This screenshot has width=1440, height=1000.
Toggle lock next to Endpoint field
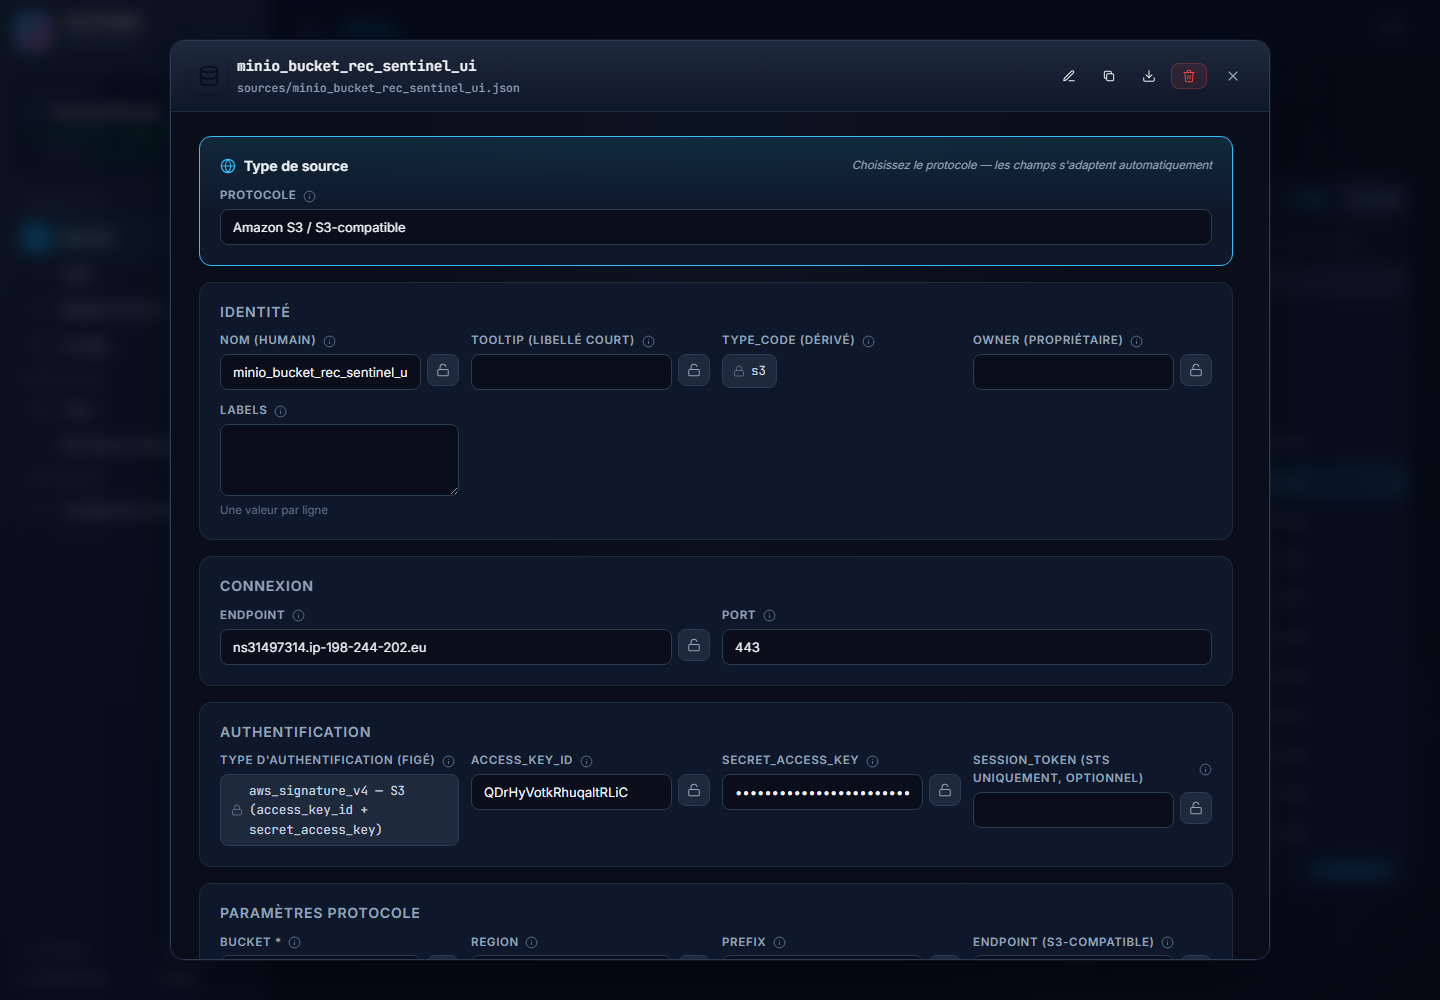click(x=694, y=645)
